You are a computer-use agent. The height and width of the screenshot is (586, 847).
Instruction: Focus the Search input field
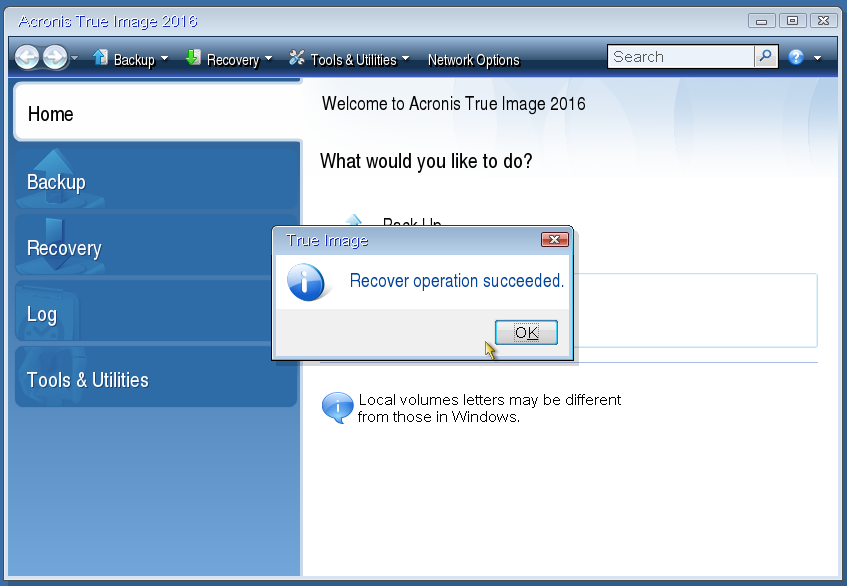[681, 57]
